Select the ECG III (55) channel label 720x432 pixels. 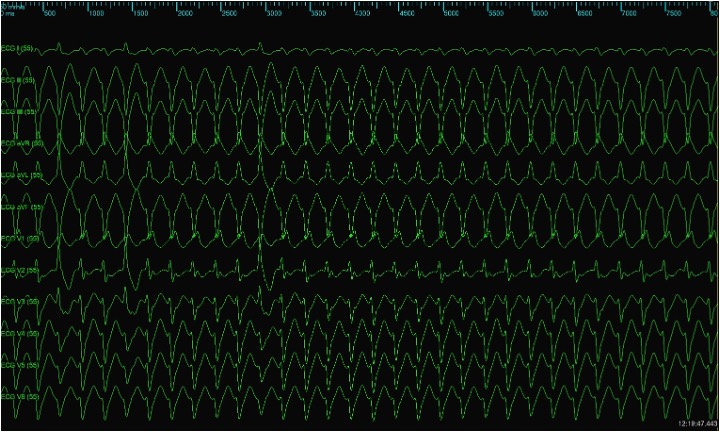pyautogui.click(x=19, y=112)
